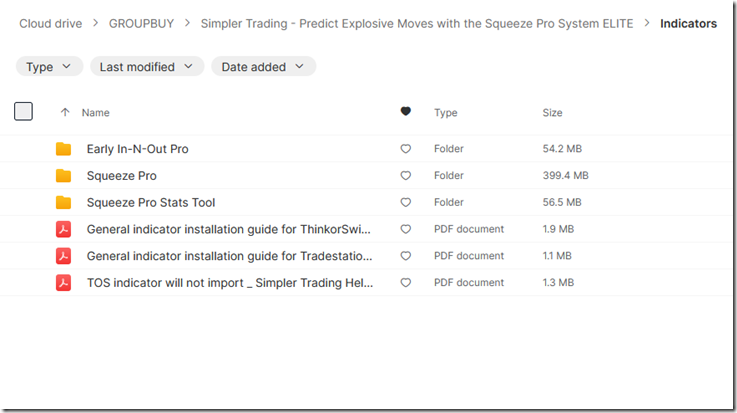
Task: Select General indicator installation guide for ThinkorSwi...
Action: pyautogui.click(x=229, y=229)
